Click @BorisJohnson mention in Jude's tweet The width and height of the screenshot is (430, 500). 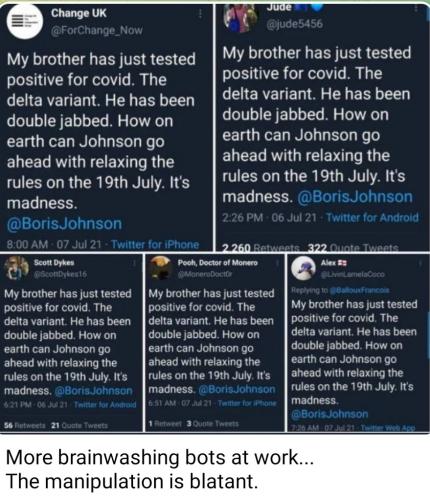pyautogui.click(x=355, y=197)
